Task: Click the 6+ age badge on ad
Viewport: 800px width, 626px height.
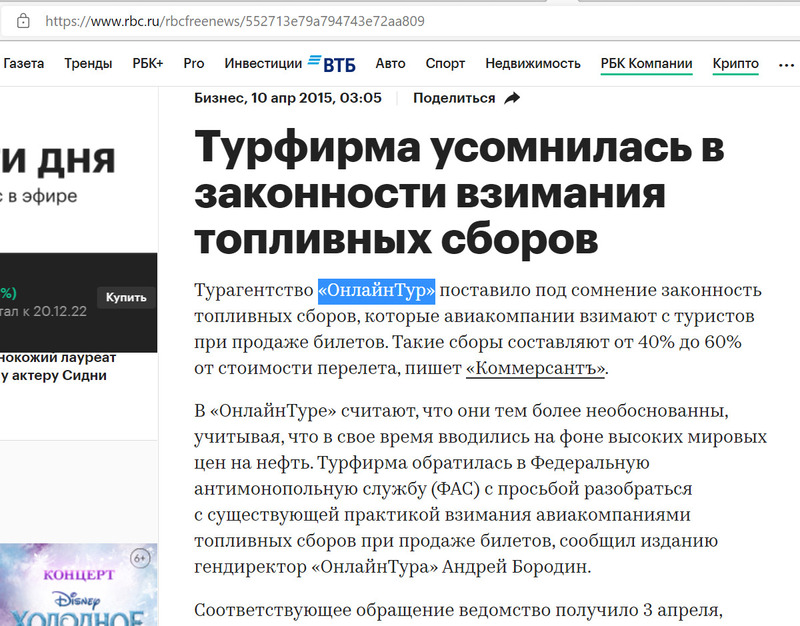Action: [x=141, y=556]
